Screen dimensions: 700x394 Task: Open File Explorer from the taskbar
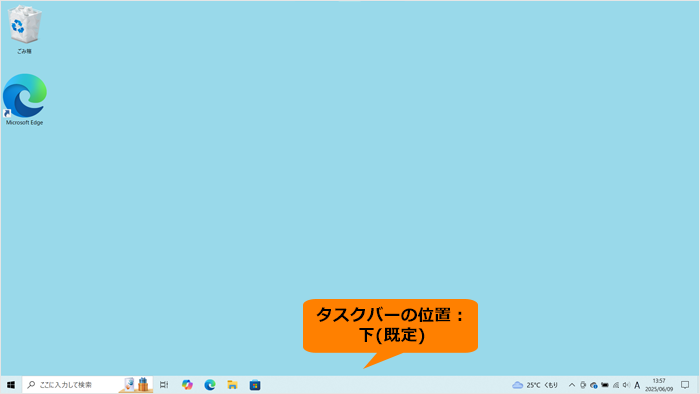232,385
